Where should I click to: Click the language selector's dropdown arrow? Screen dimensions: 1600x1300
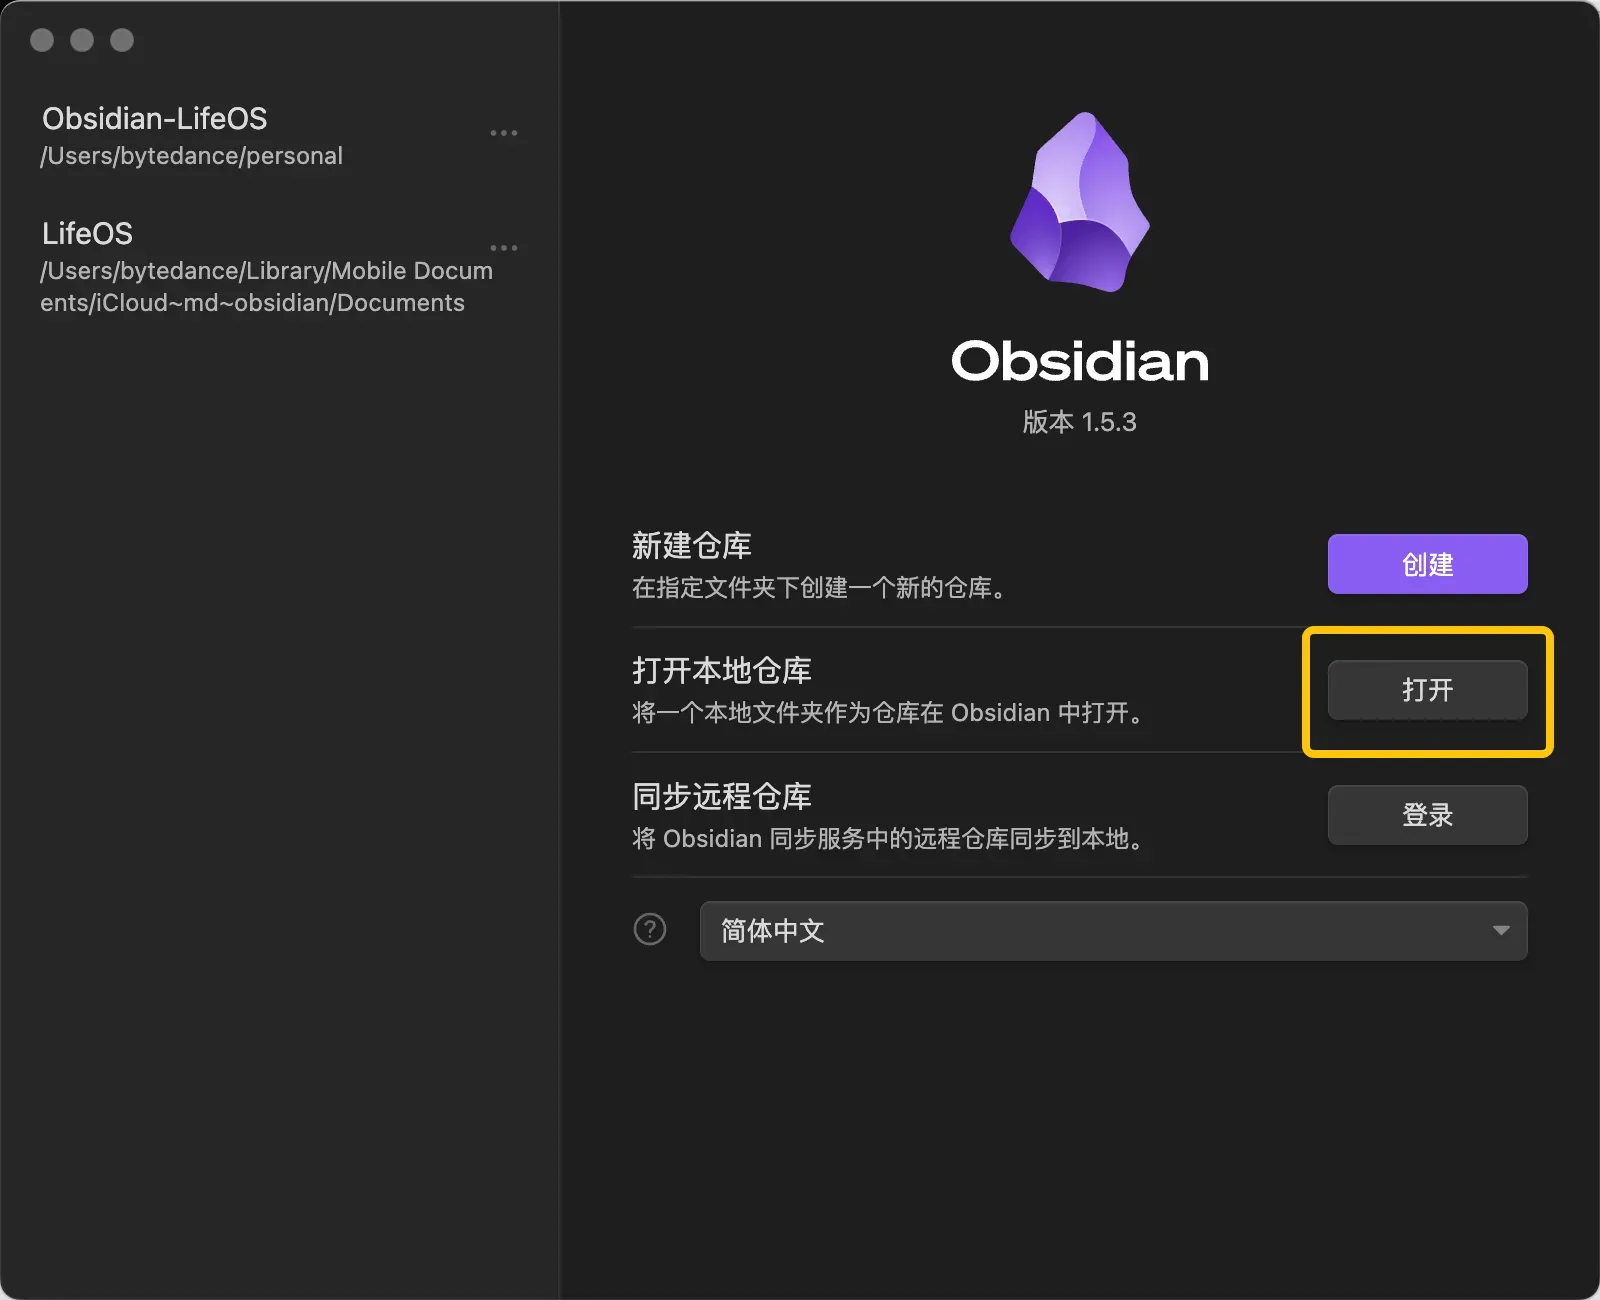point(1501,931)
